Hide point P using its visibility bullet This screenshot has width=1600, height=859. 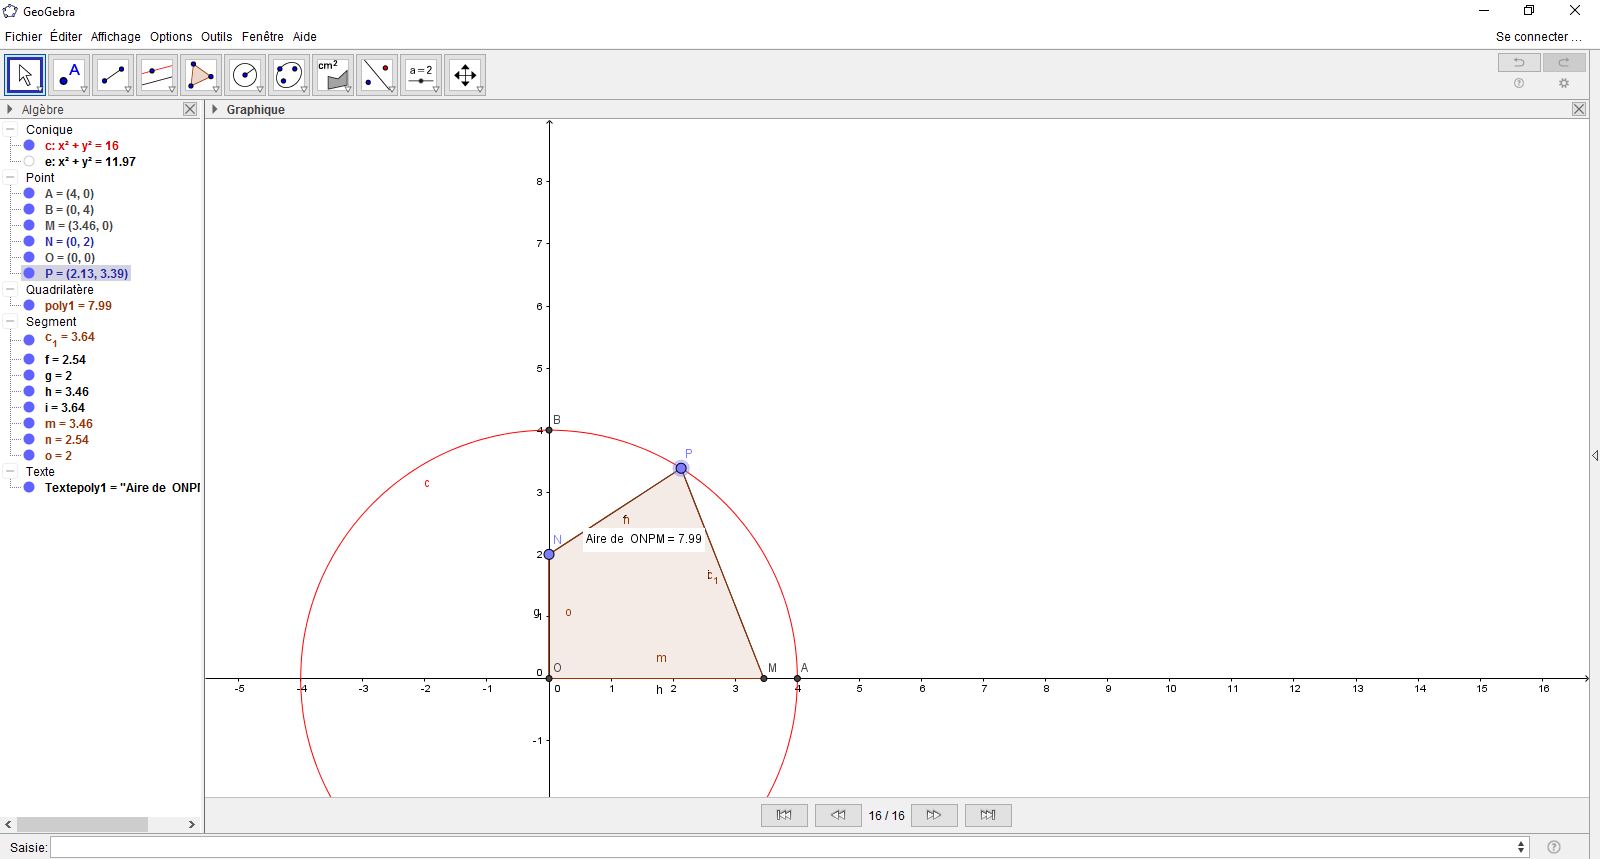[x=29, y=274]
